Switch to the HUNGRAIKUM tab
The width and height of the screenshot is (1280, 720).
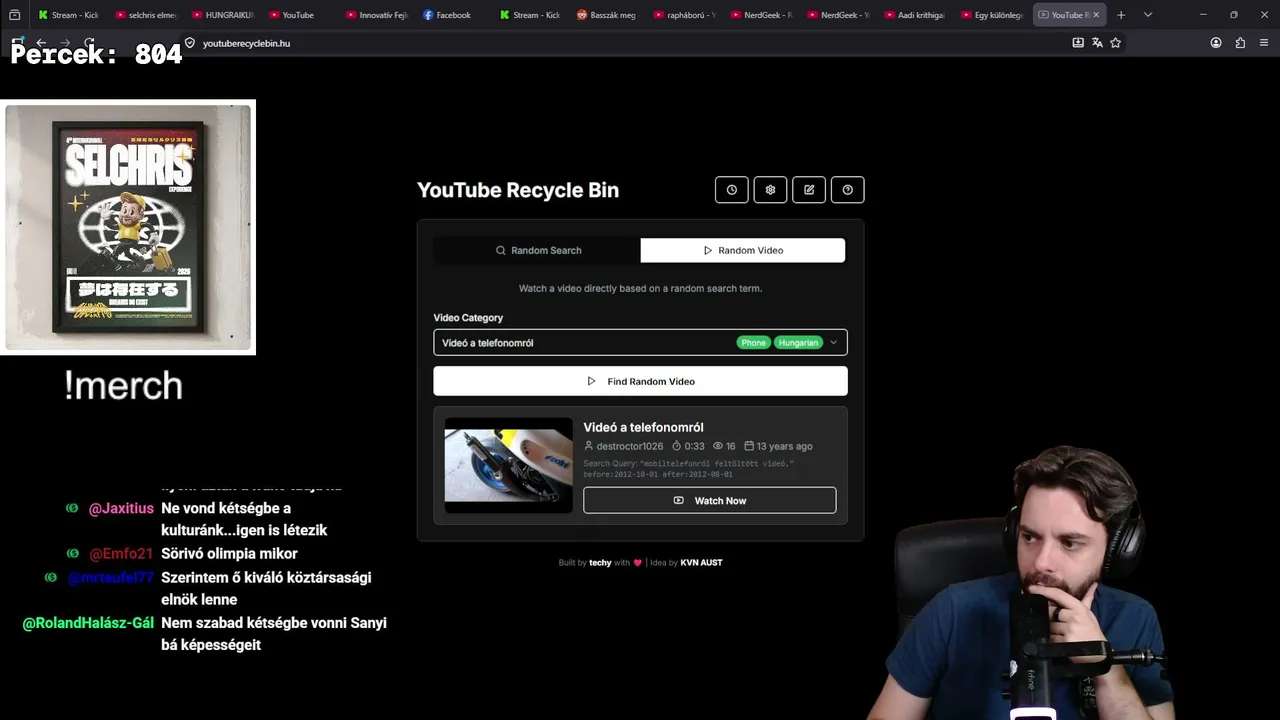(x=222, y=15)
